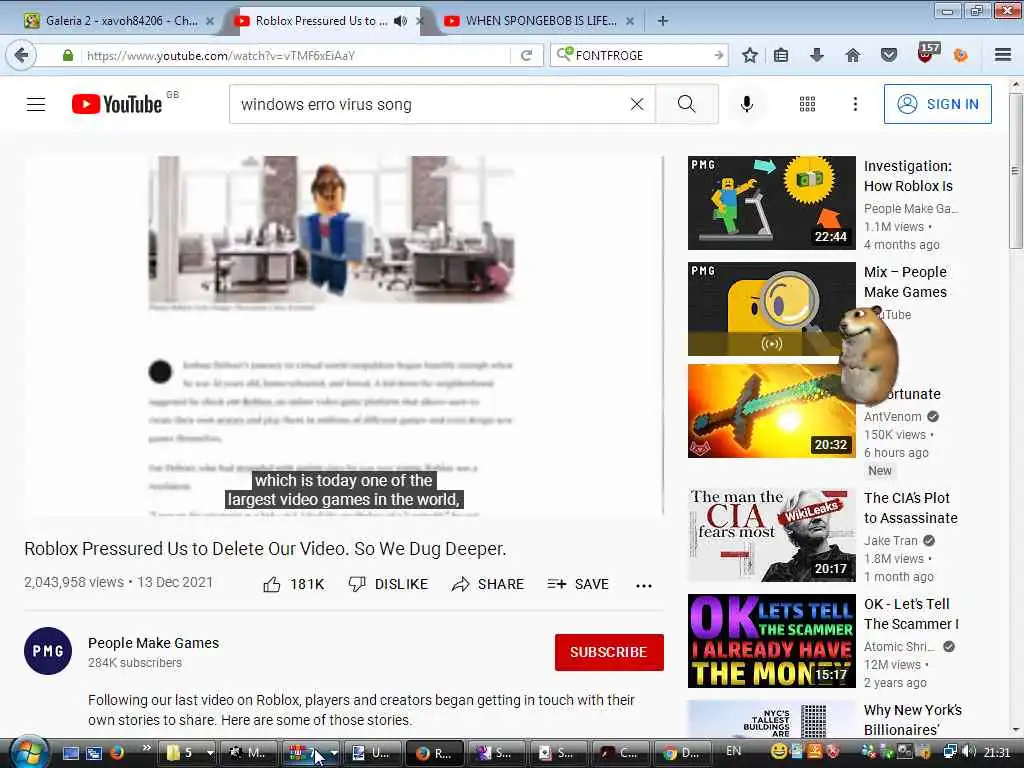Click DISLIKE on the video
The image size is (1024, 768).
[388, 584]
